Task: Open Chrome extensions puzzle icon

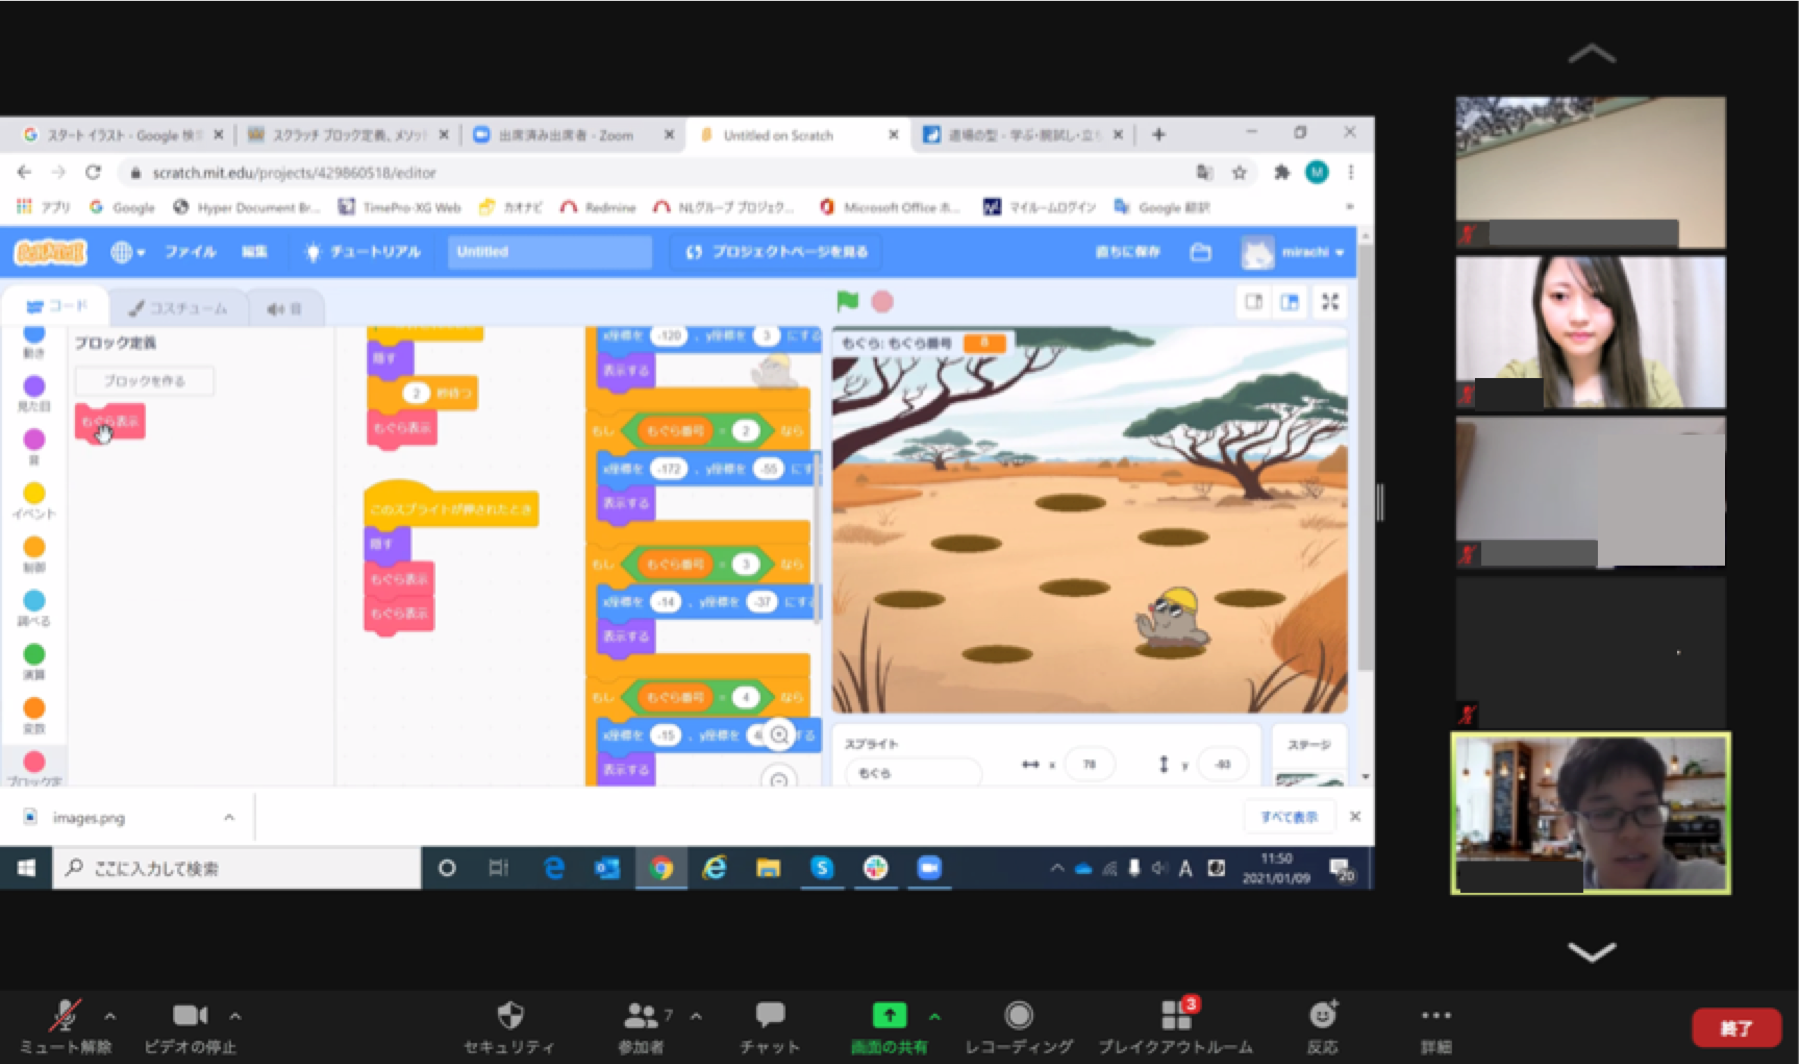Action: [x=1281, y=172]
